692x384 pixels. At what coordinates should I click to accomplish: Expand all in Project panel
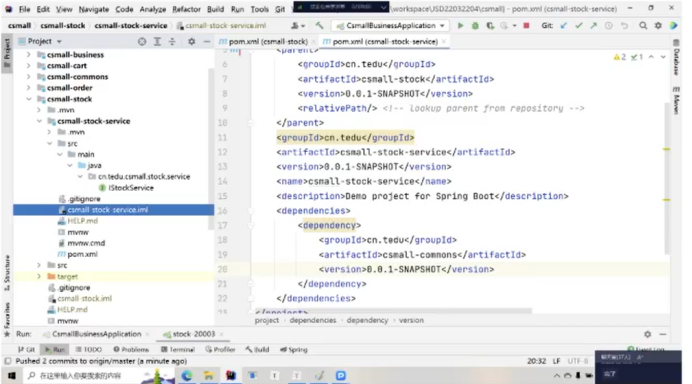157,41
